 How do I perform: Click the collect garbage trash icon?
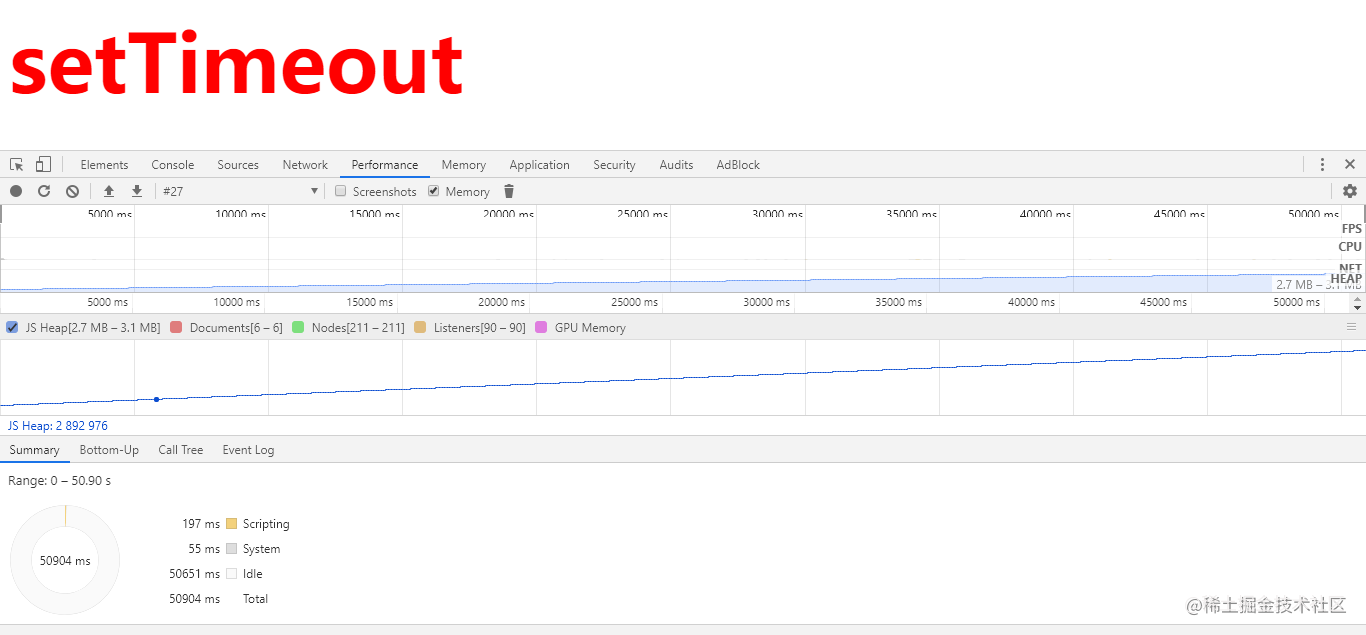point(509,191)
